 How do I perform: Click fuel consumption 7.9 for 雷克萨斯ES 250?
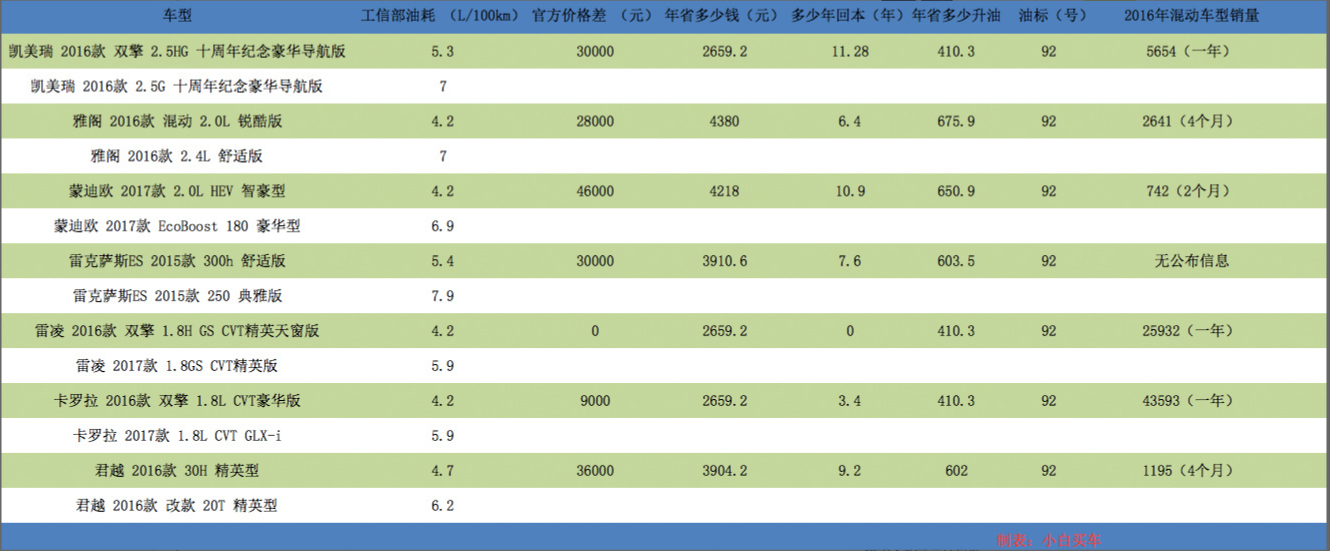coord(442,296)
